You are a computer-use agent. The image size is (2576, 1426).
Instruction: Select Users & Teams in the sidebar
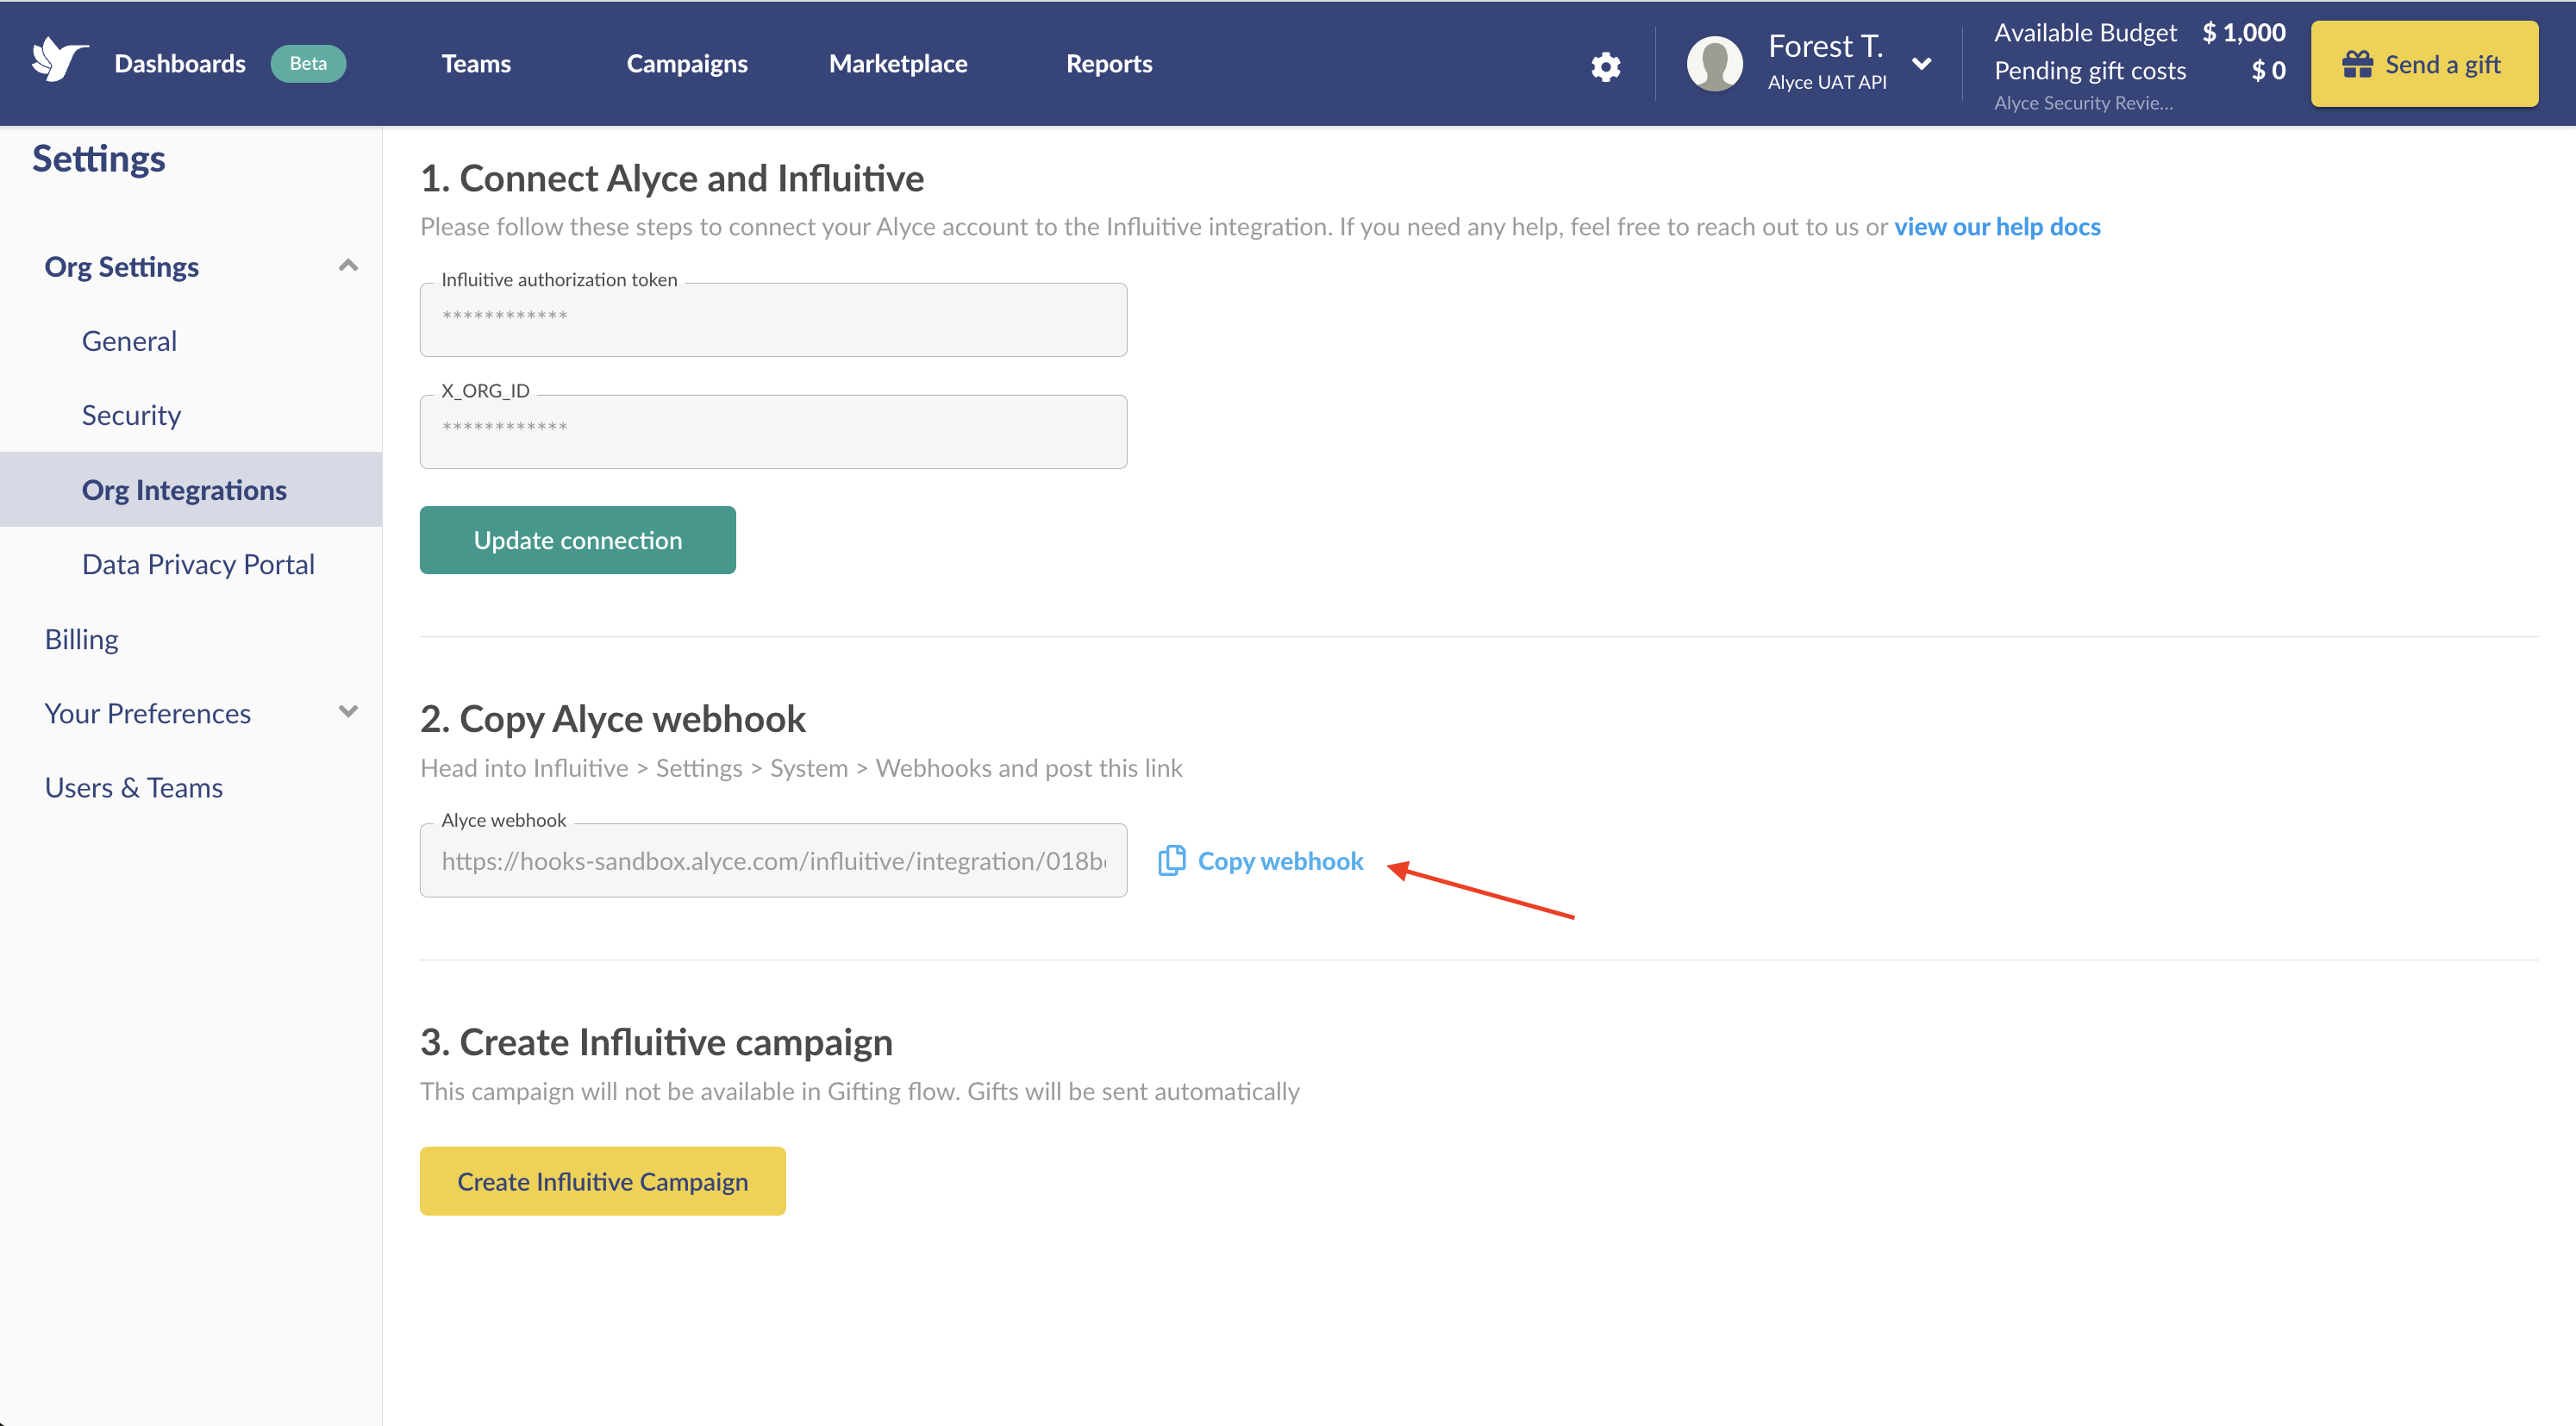(133, 786)
